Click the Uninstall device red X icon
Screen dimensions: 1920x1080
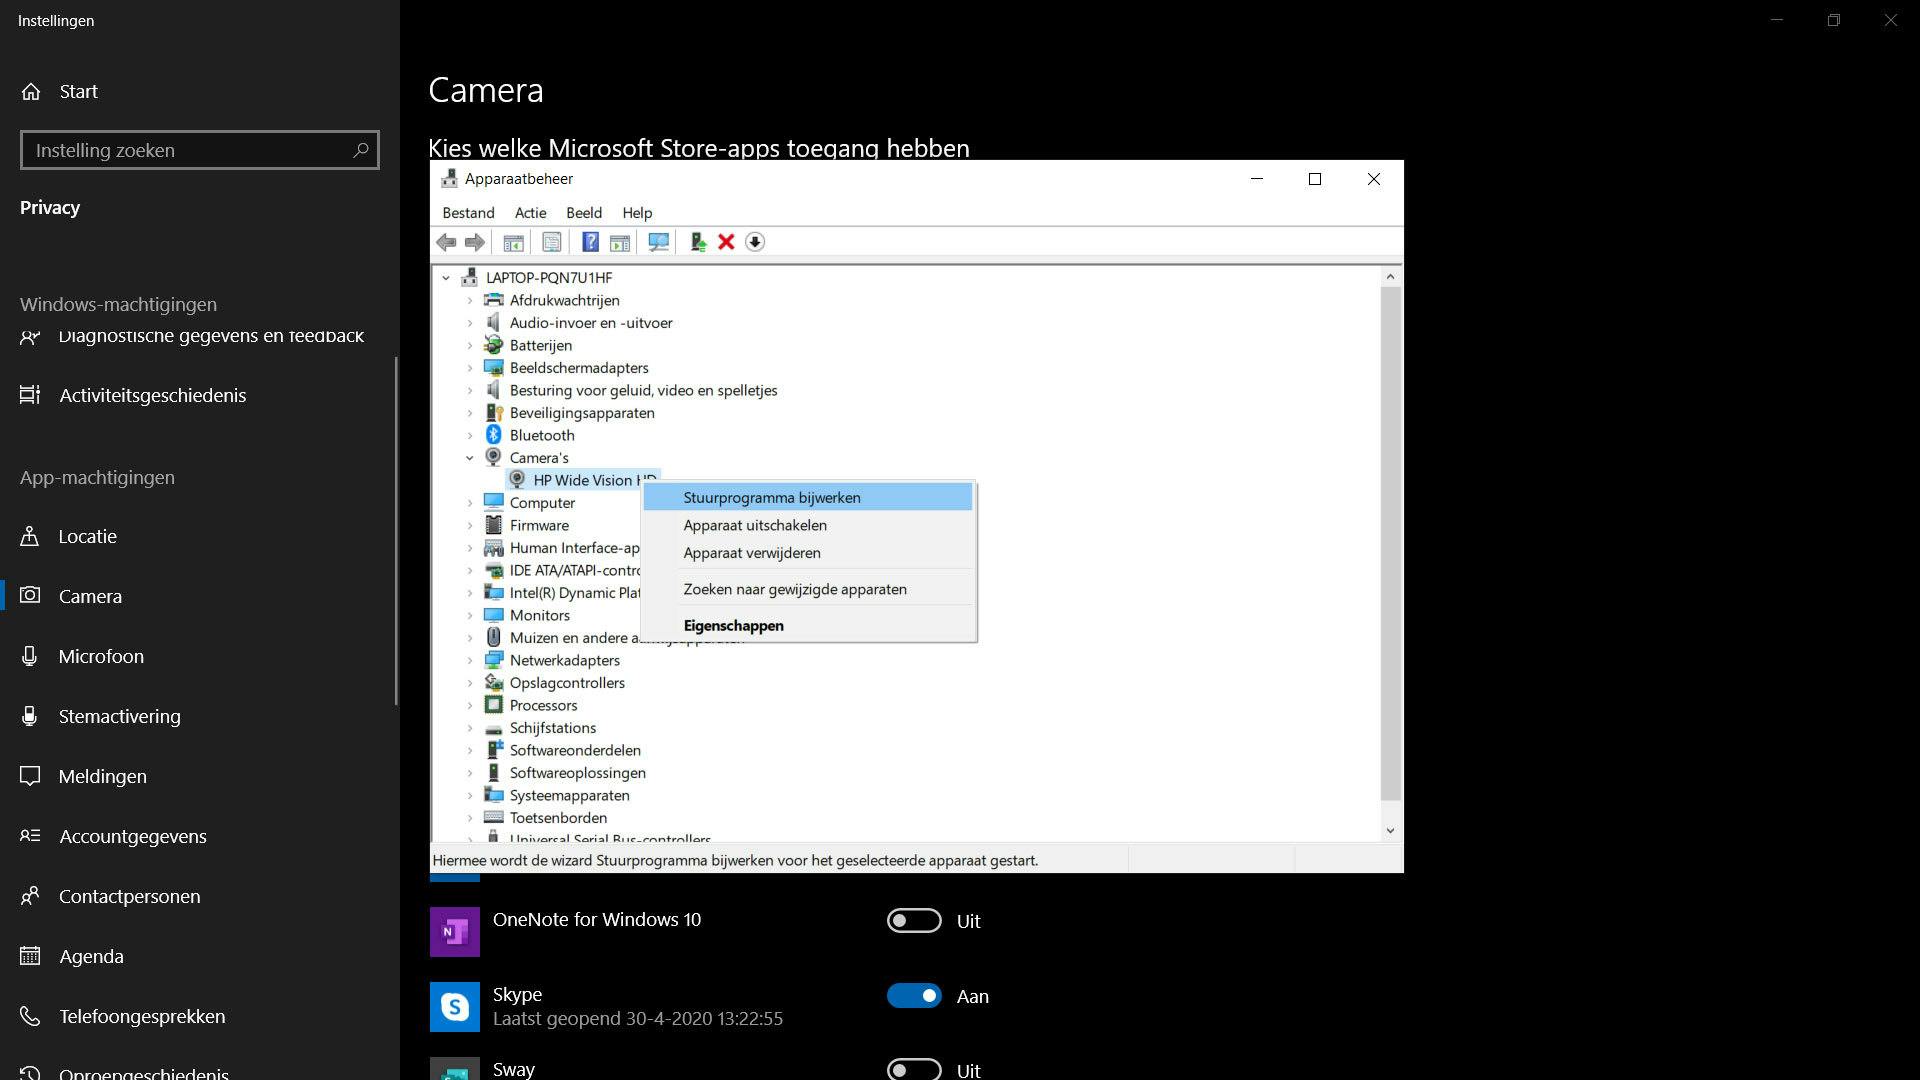tap(726, 242)
